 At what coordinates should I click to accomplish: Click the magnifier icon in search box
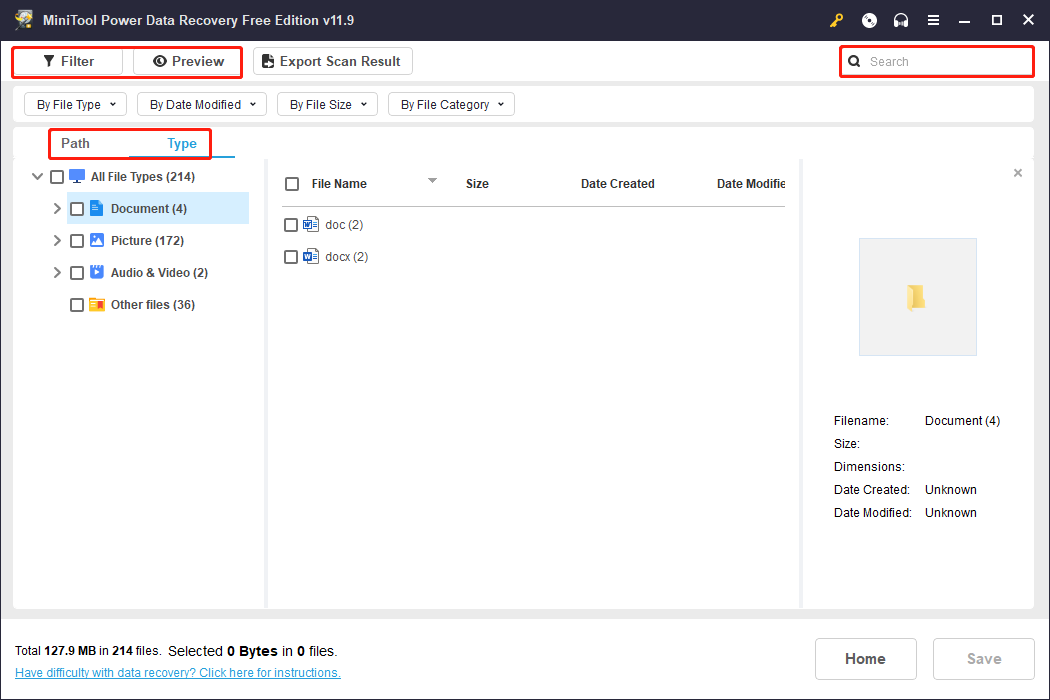(x=854, y=62)
